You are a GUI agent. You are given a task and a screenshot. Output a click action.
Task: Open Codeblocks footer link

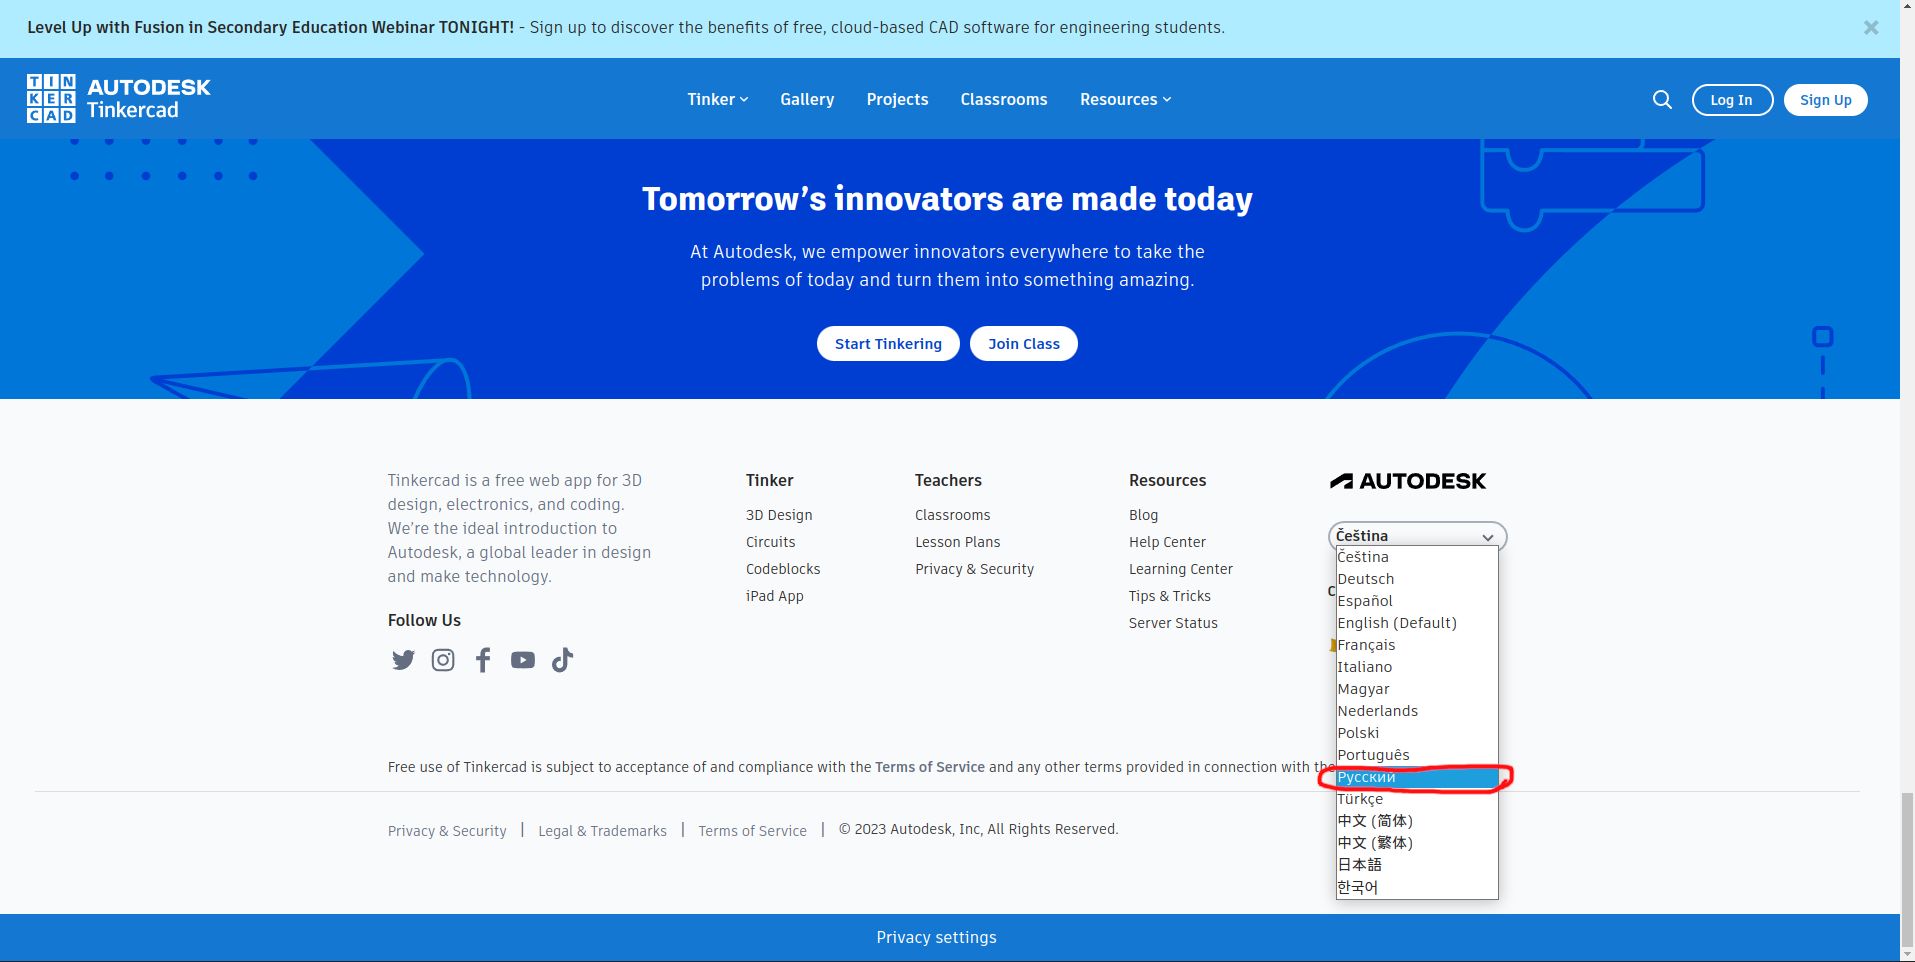783,569
